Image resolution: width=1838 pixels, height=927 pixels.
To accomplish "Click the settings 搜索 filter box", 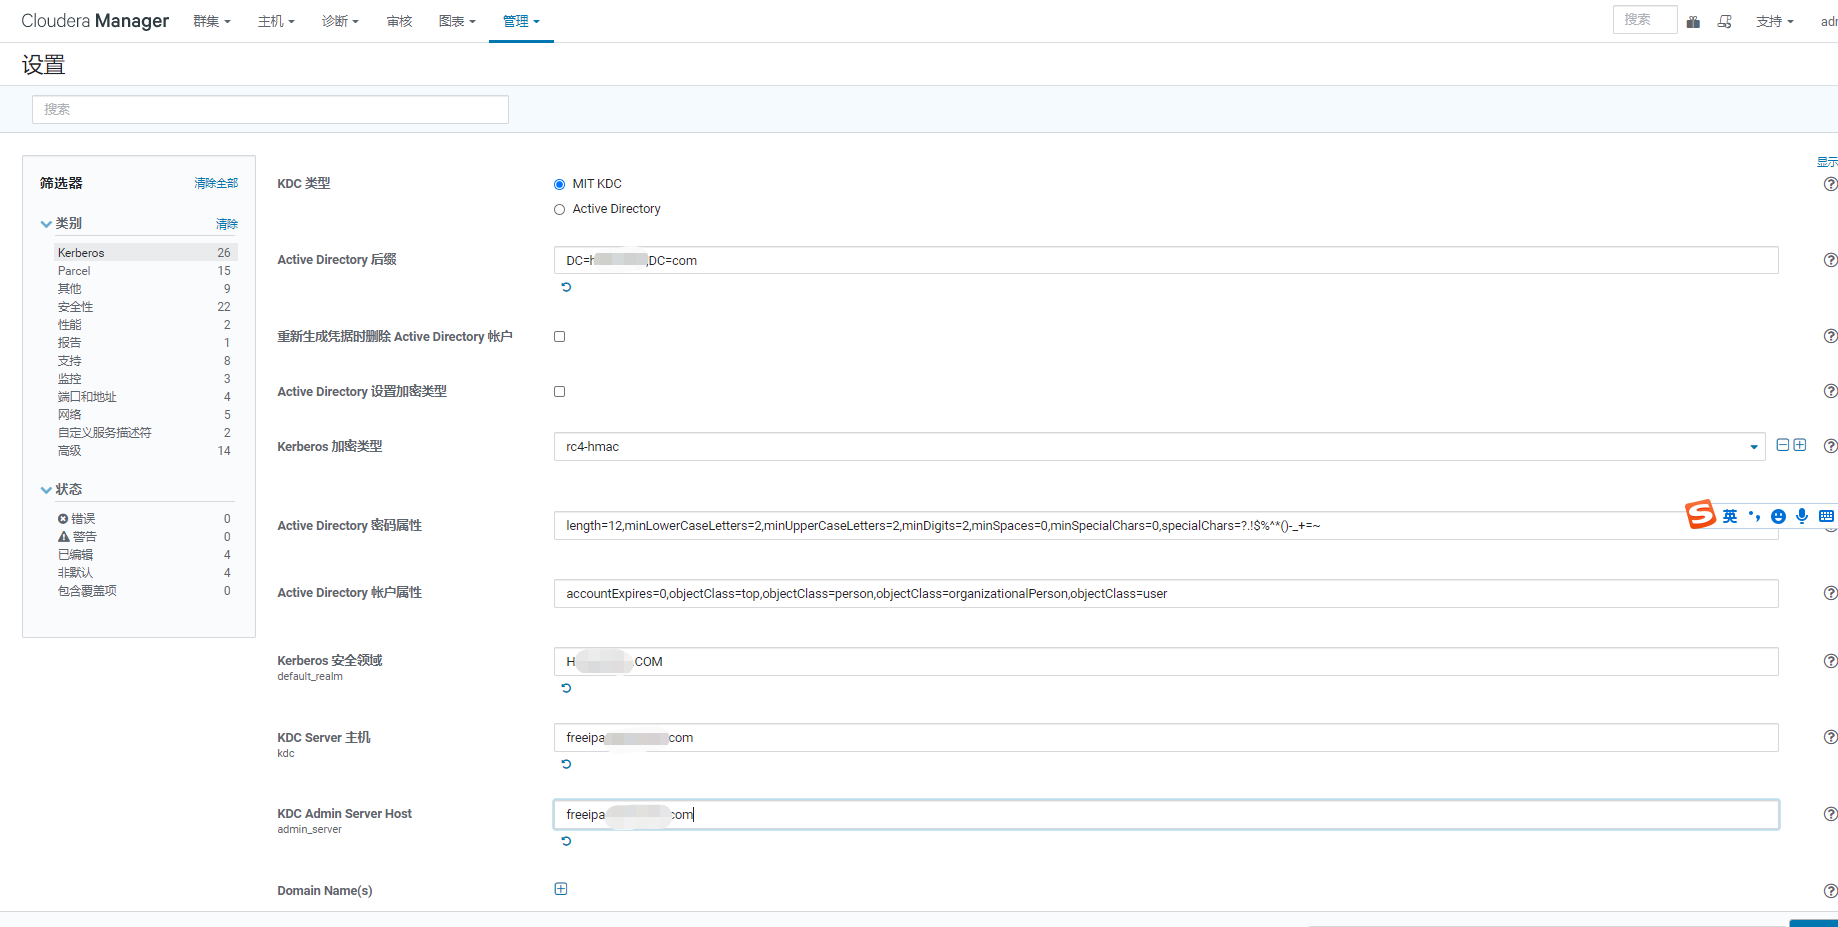I will [270, 109].
